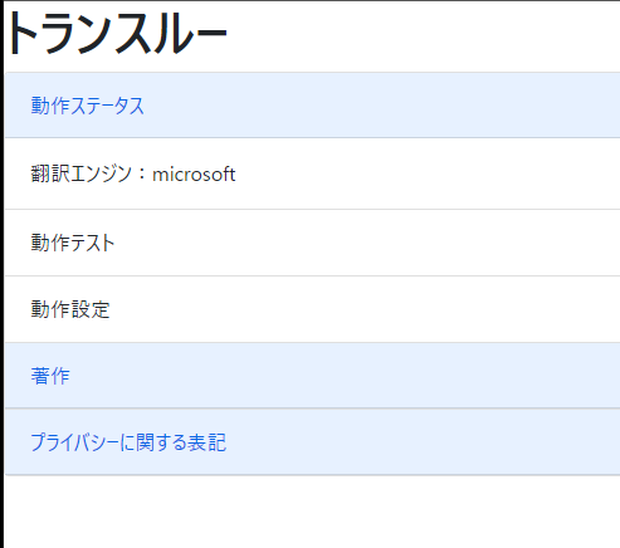Run the operation test (動作テスト)

tap(73, 242)
